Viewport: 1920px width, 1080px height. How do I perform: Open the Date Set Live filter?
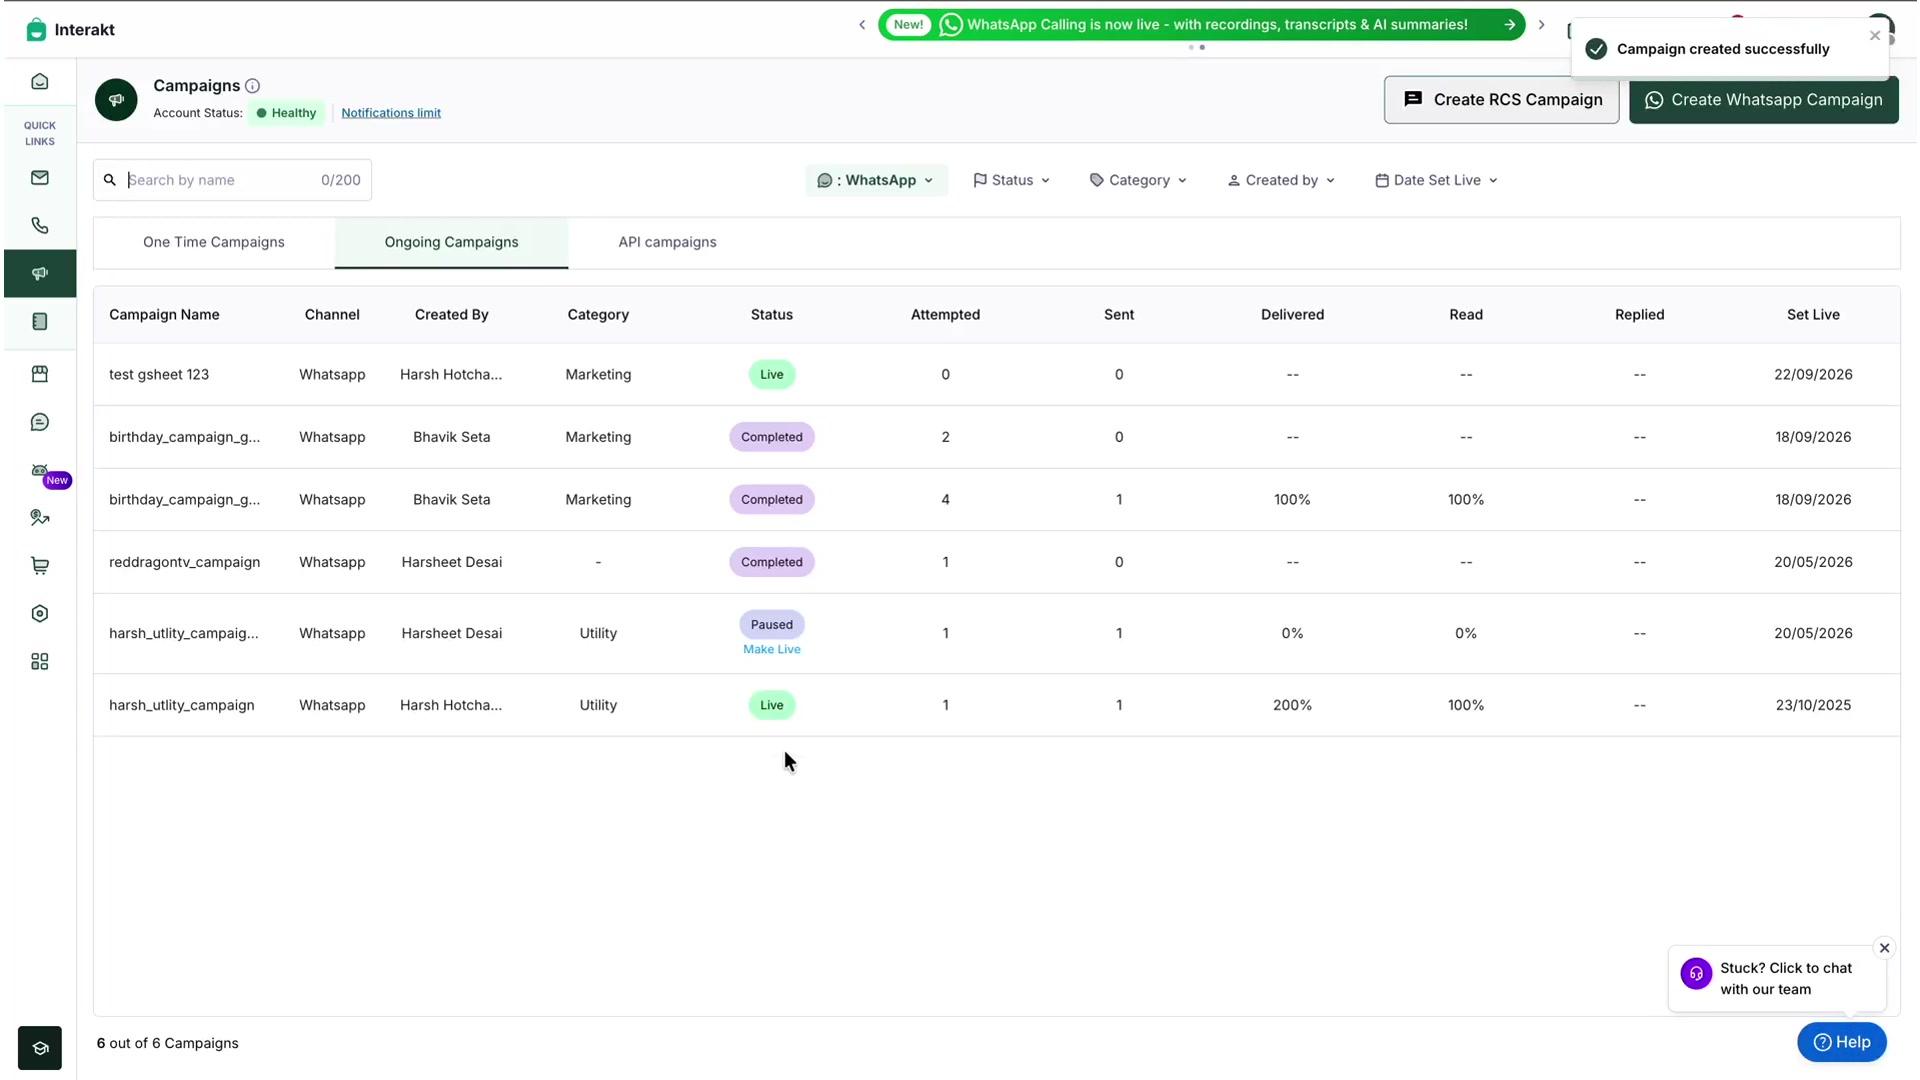coord(1436,180)
